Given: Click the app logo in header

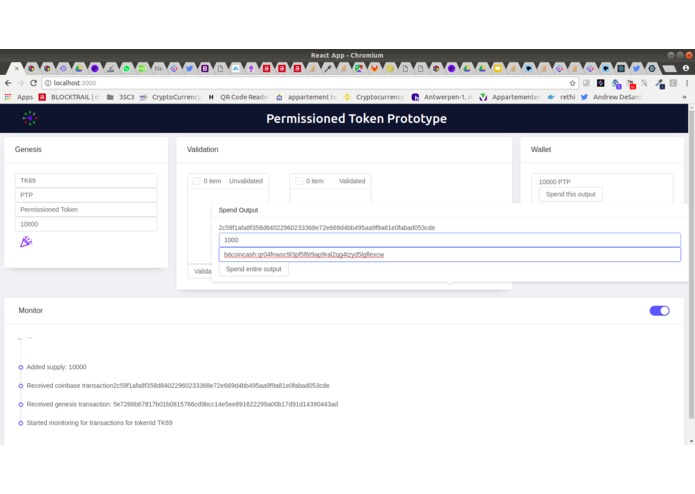Looking at the screenshot, I should [x=30, y=118].
